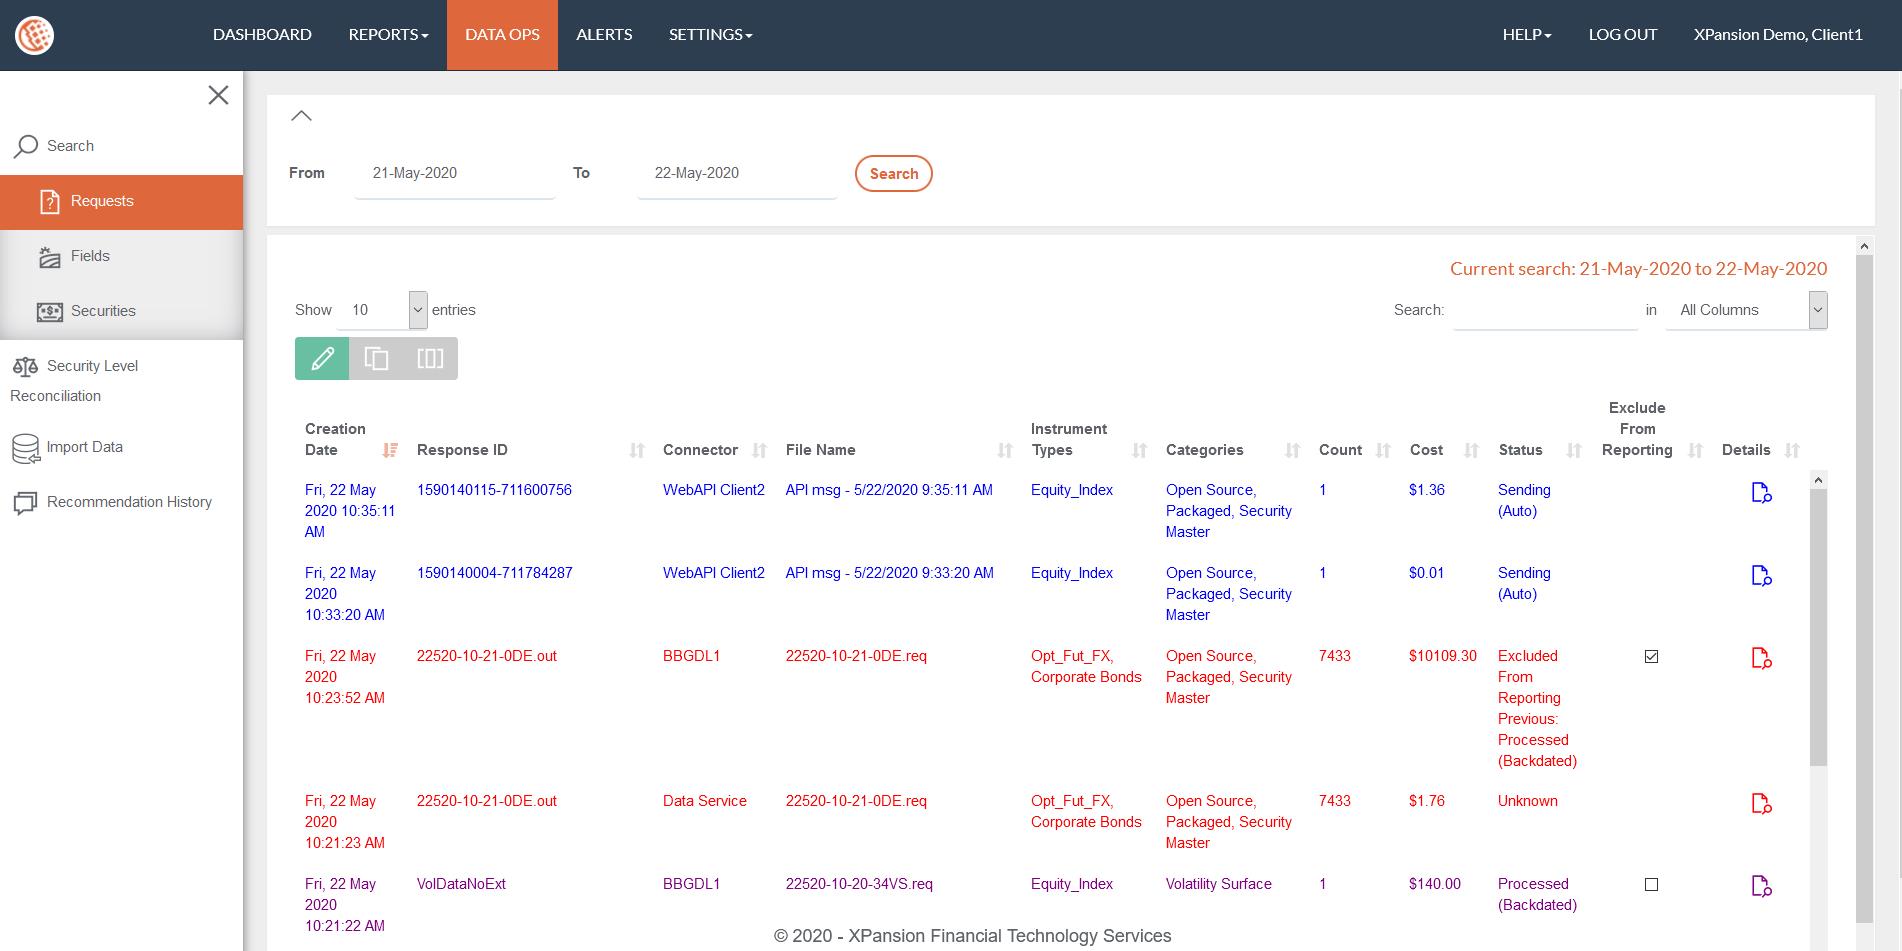
Task: Open the Reports menu
Action: coord(388,35)
